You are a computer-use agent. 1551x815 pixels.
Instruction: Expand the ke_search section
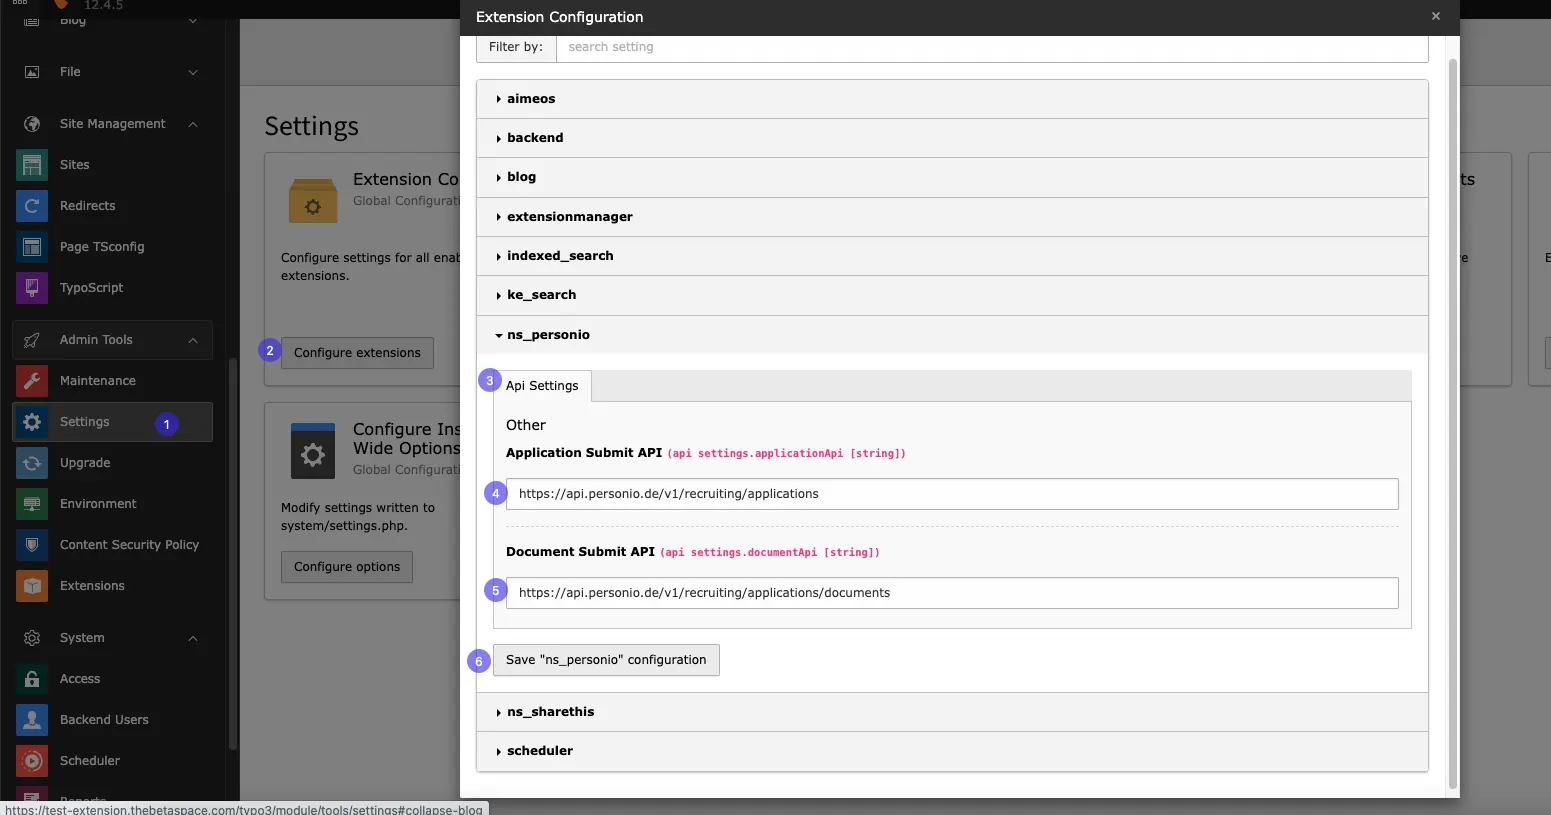pos(952,295)
